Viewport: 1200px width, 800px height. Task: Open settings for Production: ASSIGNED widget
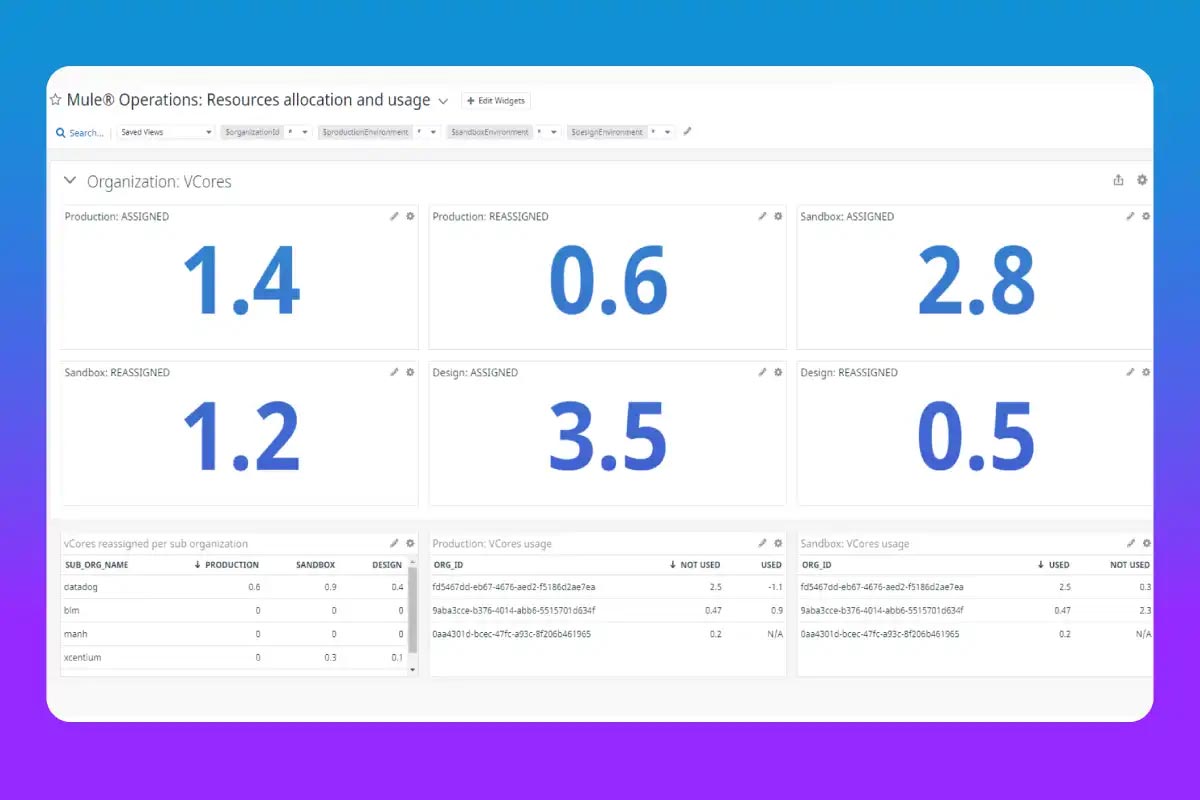410,216
